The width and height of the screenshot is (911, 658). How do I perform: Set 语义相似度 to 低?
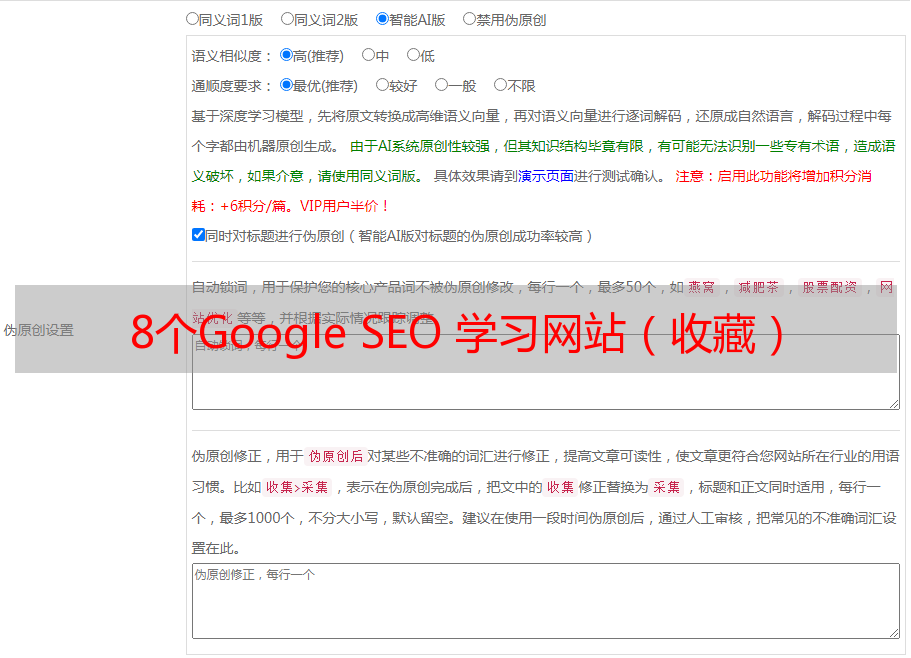click(413, 55)
